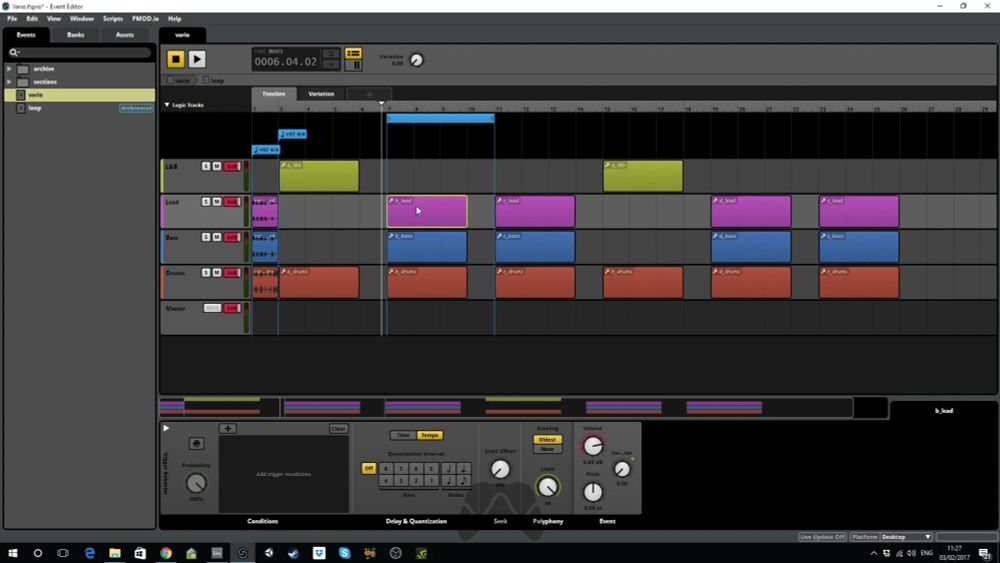Select the b_lead instrument on Lead track

coord(427,211)
